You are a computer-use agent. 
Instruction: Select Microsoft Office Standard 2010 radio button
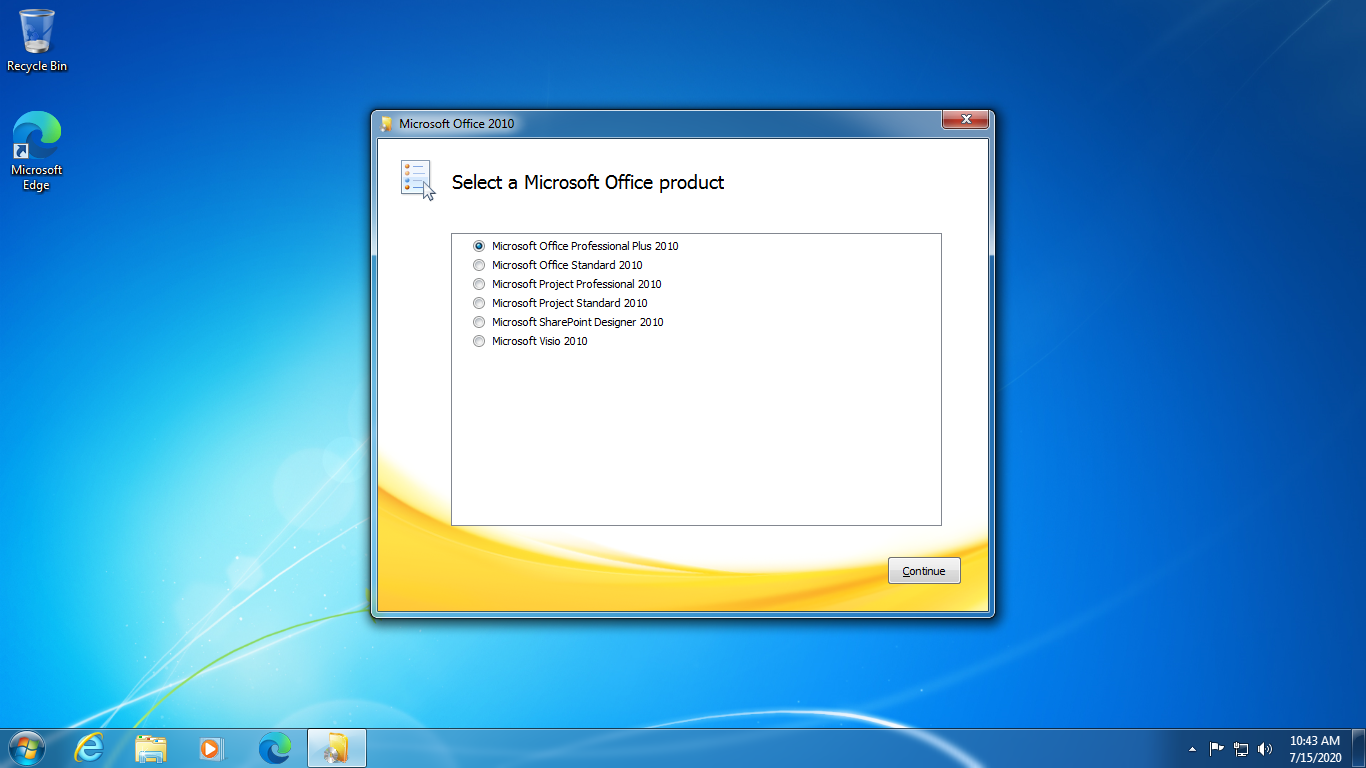pyautogui.click(x=479, y=265)
